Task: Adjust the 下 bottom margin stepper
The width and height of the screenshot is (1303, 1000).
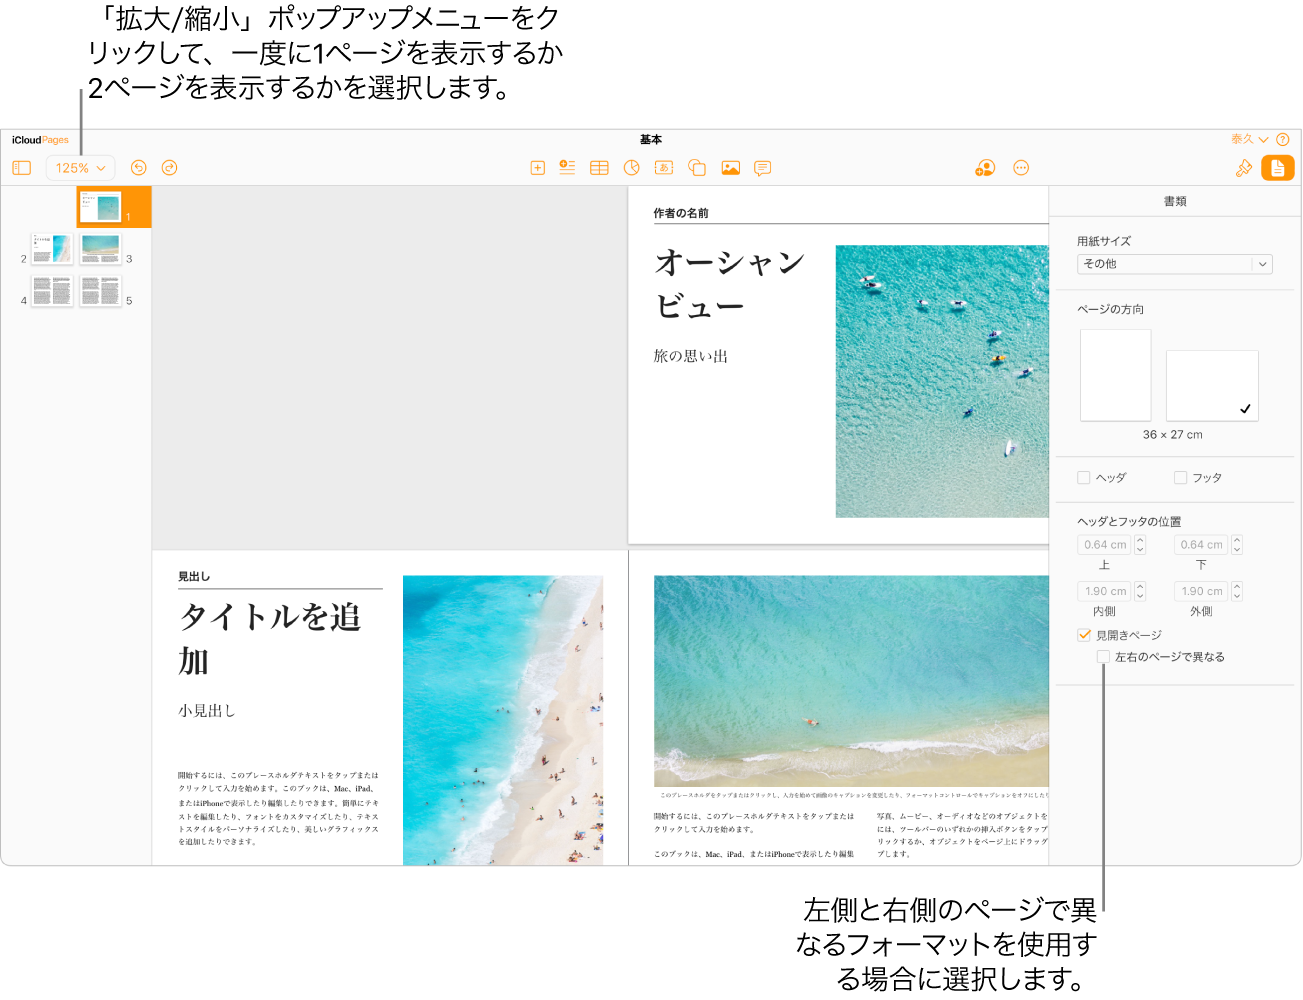Action: pyautogui.click(x=1237, y=545)
